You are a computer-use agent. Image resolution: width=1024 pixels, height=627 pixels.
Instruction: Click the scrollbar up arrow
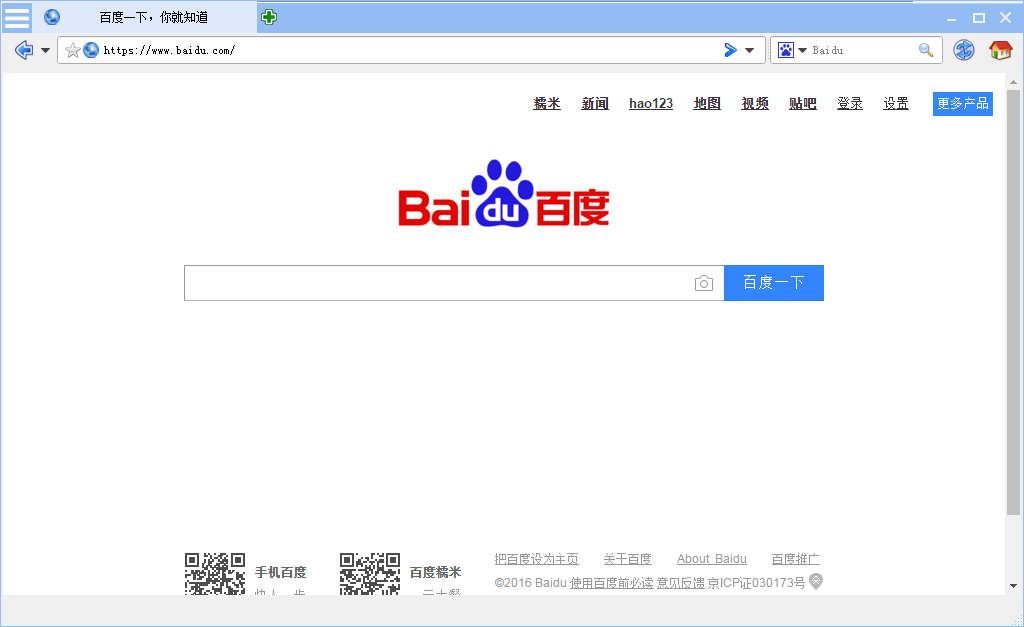(1013, 82)
